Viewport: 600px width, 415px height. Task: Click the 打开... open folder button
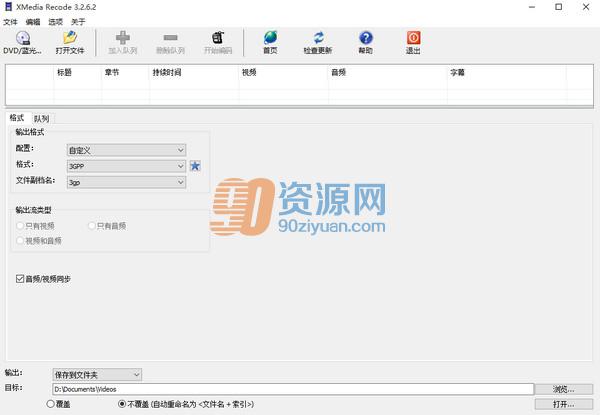click(564, 404)
